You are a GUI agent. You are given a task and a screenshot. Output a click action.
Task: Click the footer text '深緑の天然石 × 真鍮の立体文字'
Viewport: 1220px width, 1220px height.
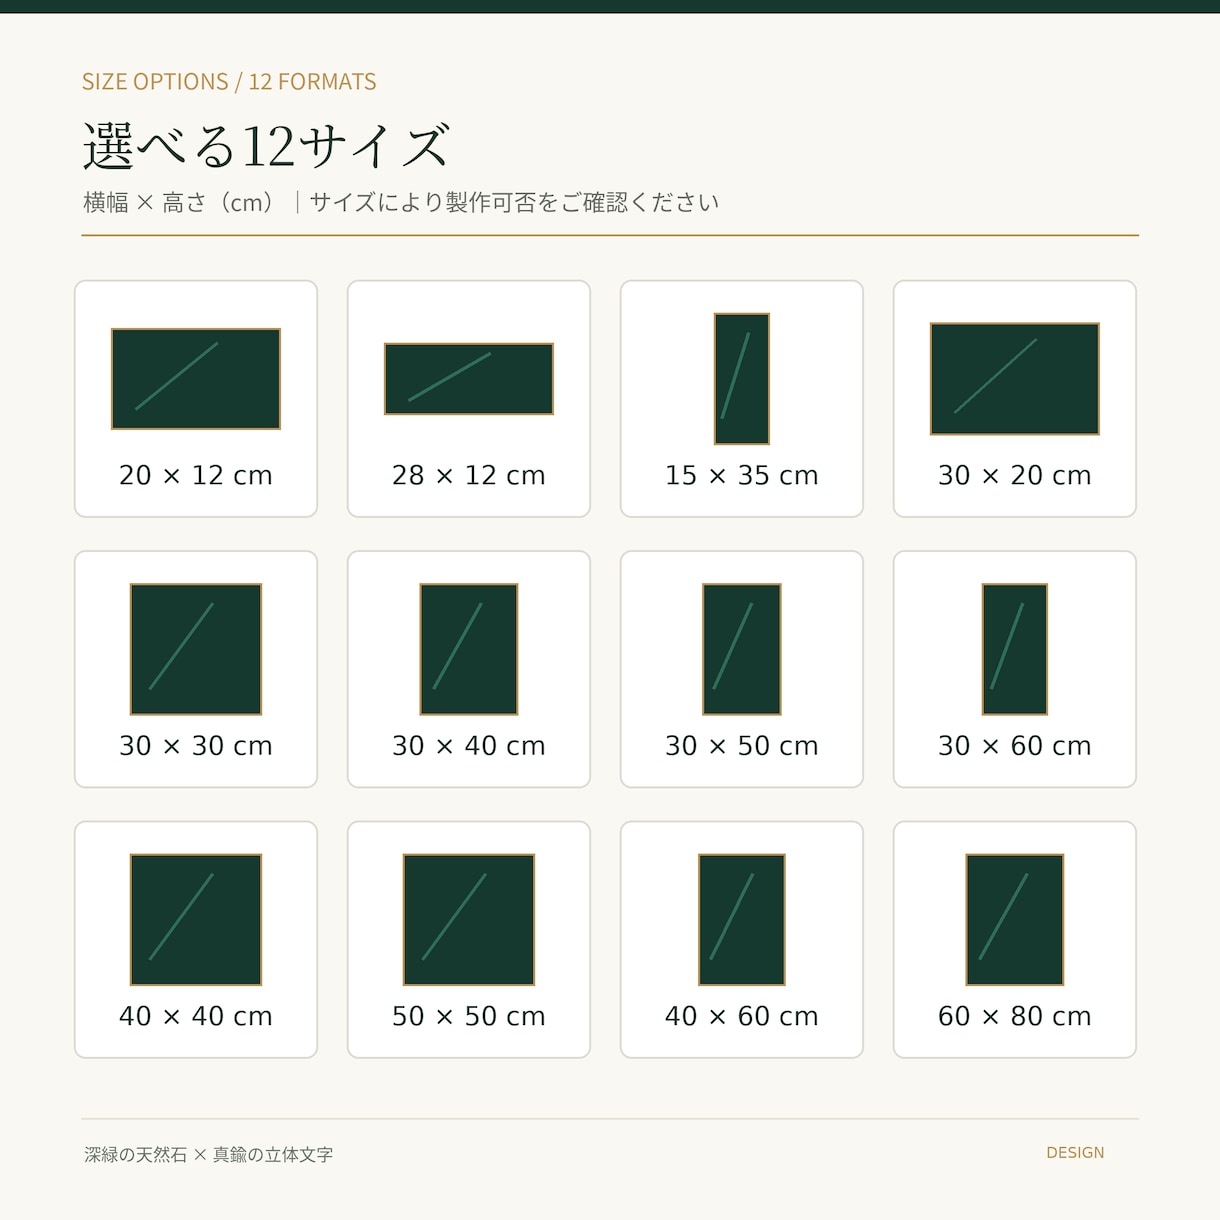209,1155
